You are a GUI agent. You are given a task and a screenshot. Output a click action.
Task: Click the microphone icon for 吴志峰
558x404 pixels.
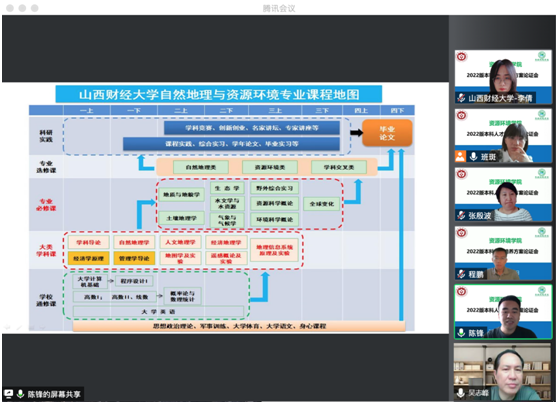coord(461,392)
